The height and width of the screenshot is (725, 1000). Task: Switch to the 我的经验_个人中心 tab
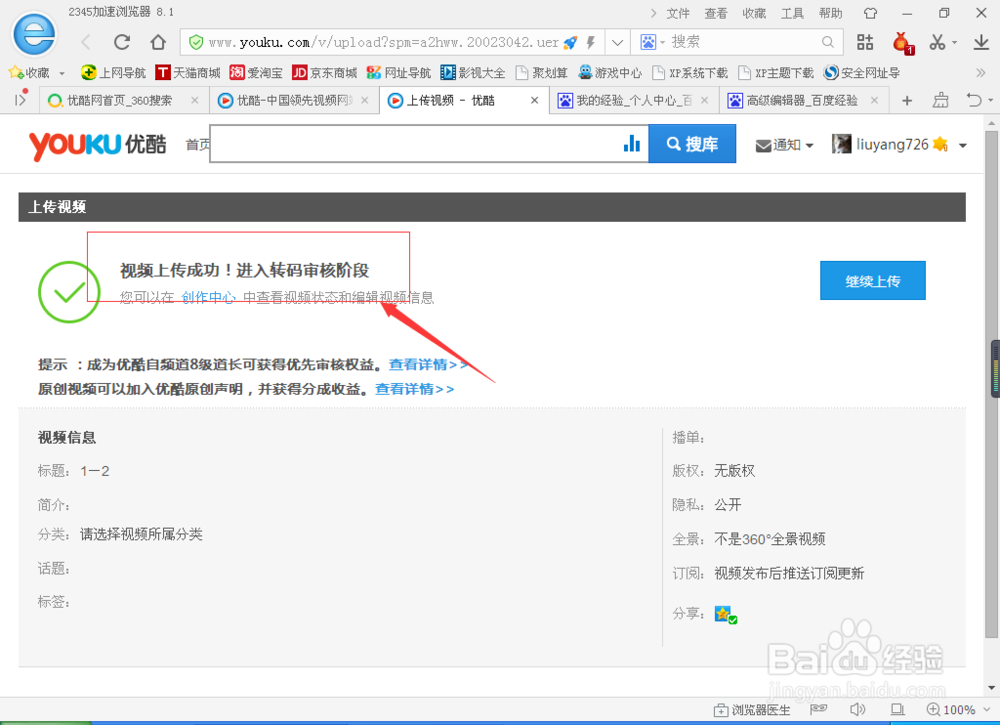(x=634, y=101)
